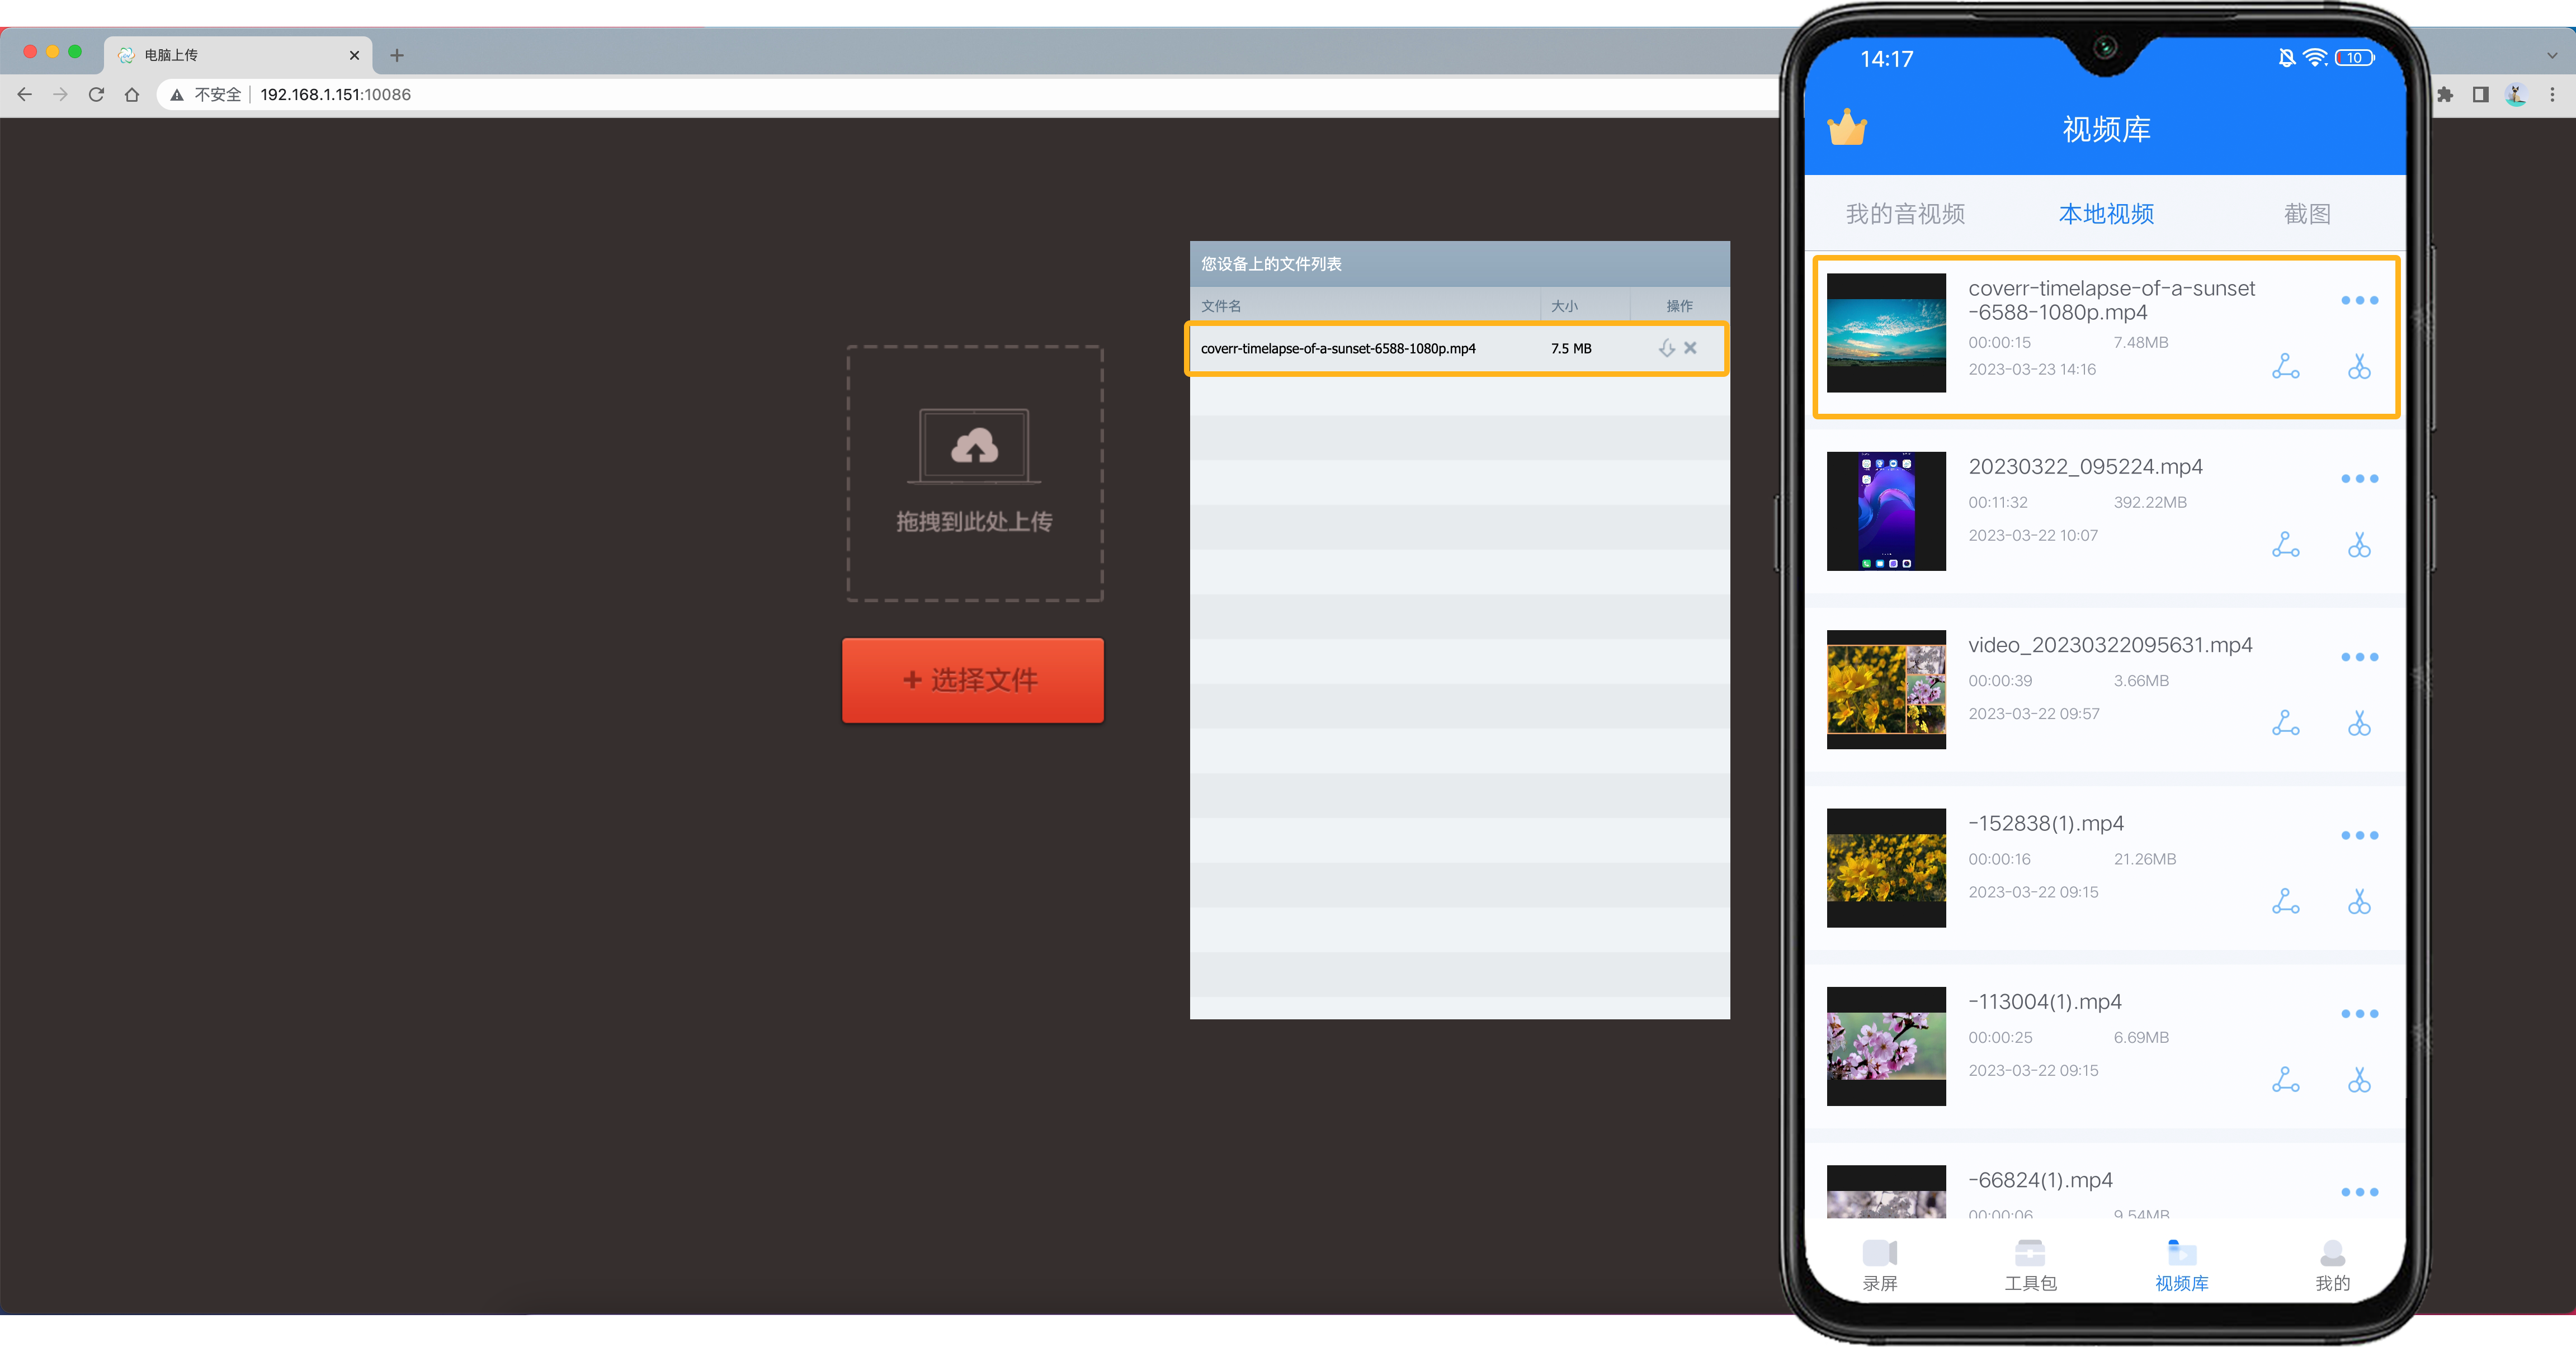The width and height of the screenshot is (2576, 1347).
Task: Expand more options for -66824(1).mp4
Action: click(2359, 1192)
